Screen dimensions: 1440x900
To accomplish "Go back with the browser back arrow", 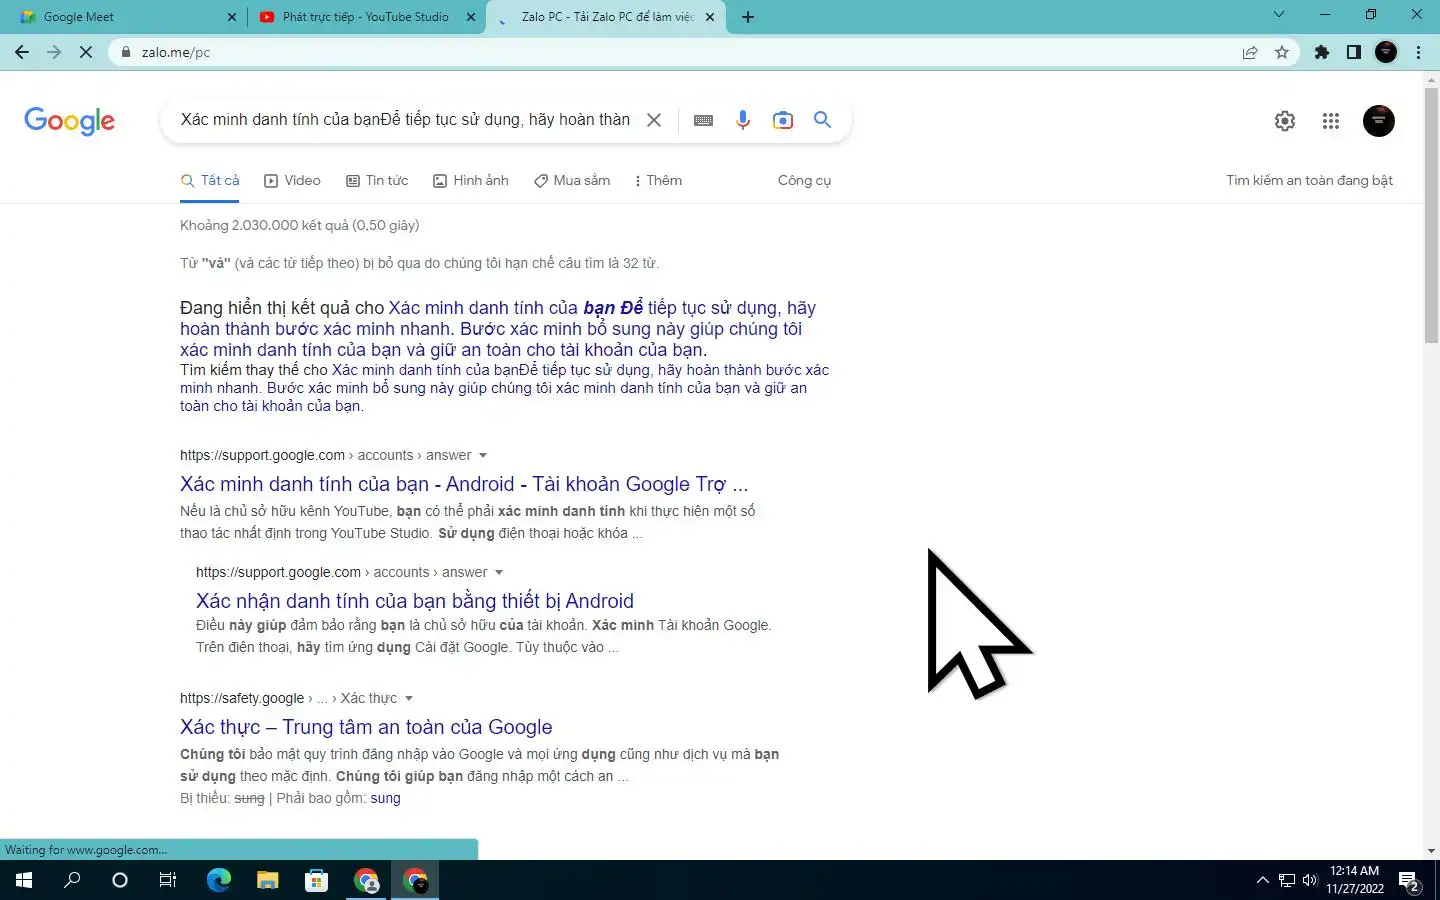I will click(22, 52).
